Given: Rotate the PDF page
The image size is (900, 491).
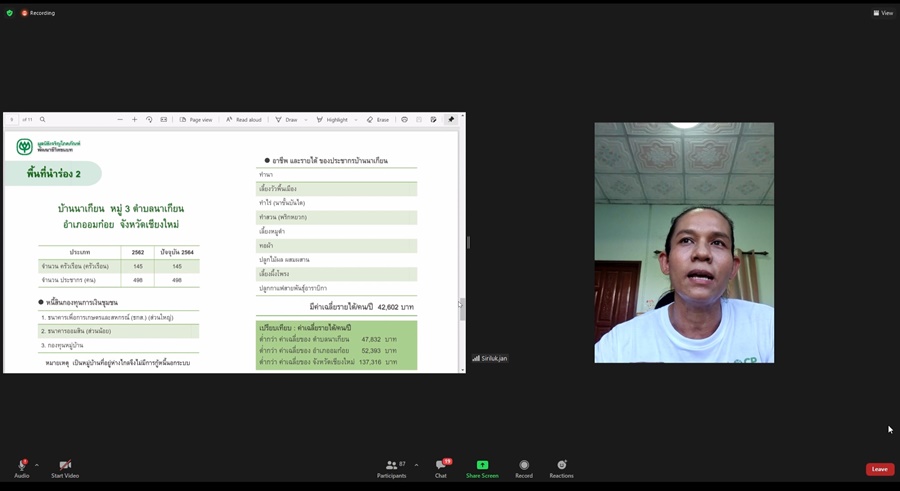Looking at the screenshot, I should pyautogui.click(x=149, y=120).
